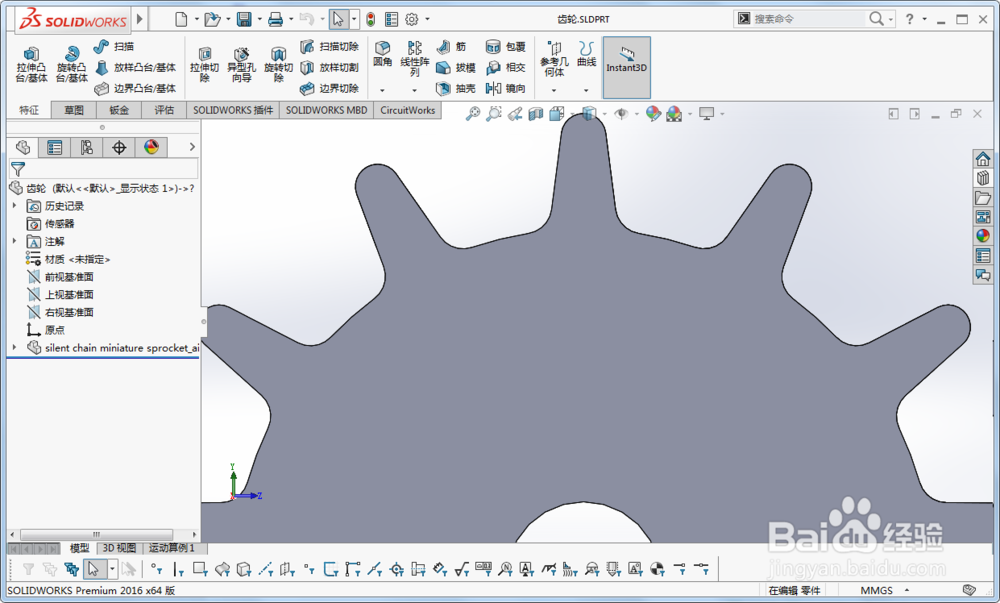Select the Linear Pattern (线性阵列) tool
Screen dimensions: 1000x603
pos(415,59)
